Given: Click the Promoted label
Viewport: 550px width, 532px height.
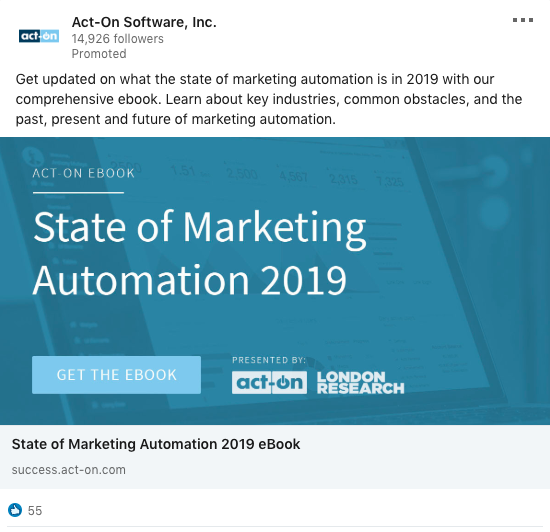Looking at the screenshot, I should tap(99, 54).
